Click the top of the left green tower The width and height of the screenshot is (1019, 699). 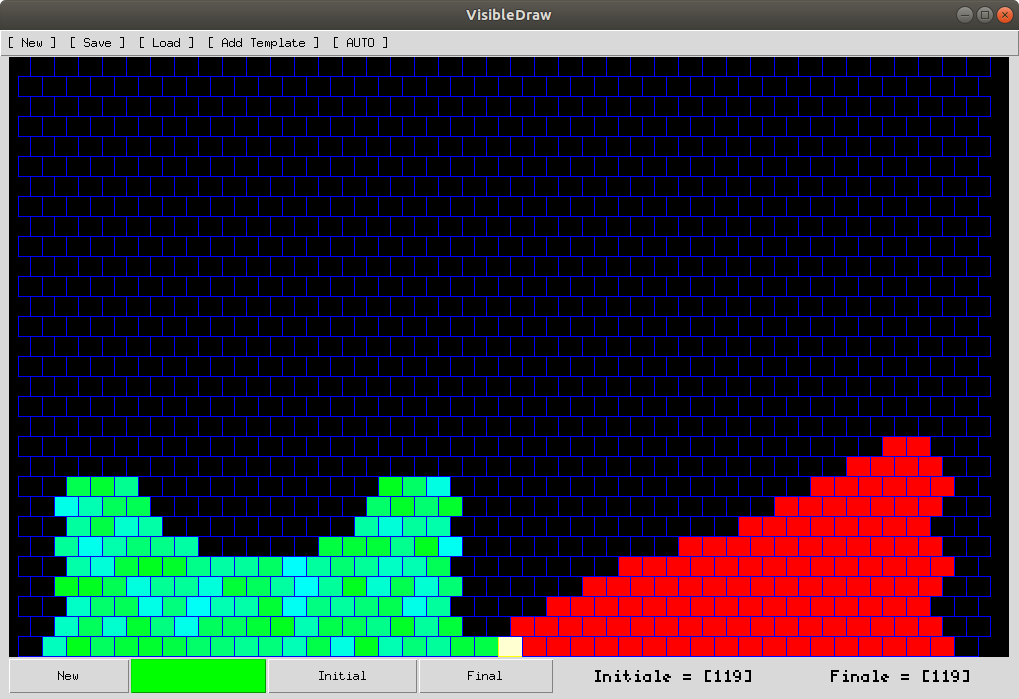(x=102, y=486)
